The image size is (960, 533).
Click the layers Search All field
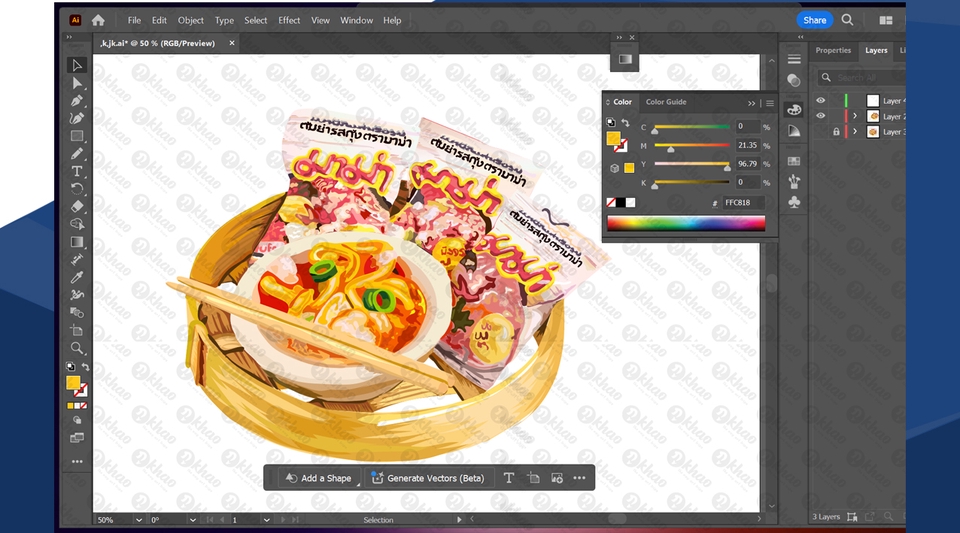tap(863, 78)
